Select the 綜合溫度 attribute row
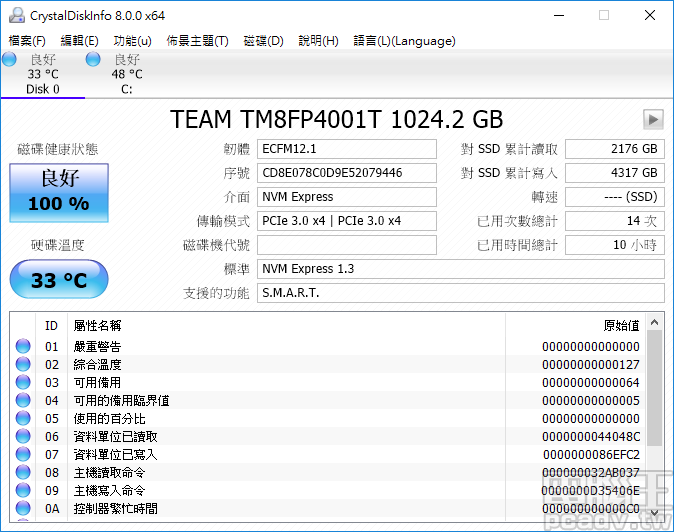674x532 pixels. tap(328, 364)
